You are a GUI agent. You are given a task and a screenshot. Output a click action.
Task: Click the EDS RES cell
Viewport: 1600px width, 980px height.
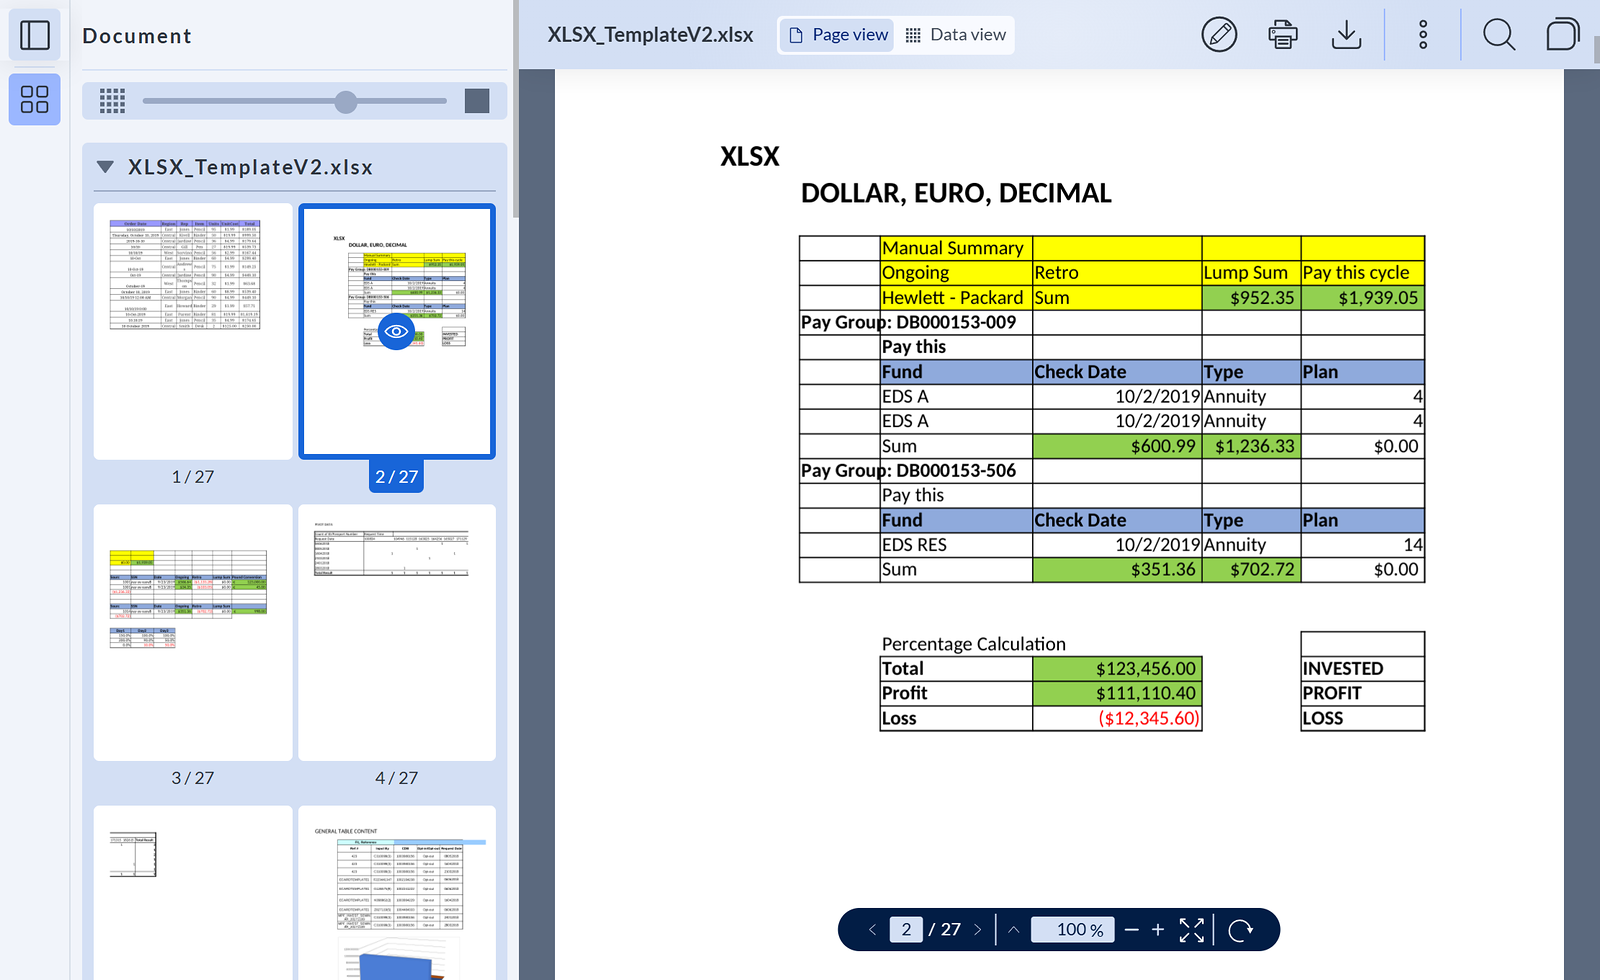tap(956, 545)
